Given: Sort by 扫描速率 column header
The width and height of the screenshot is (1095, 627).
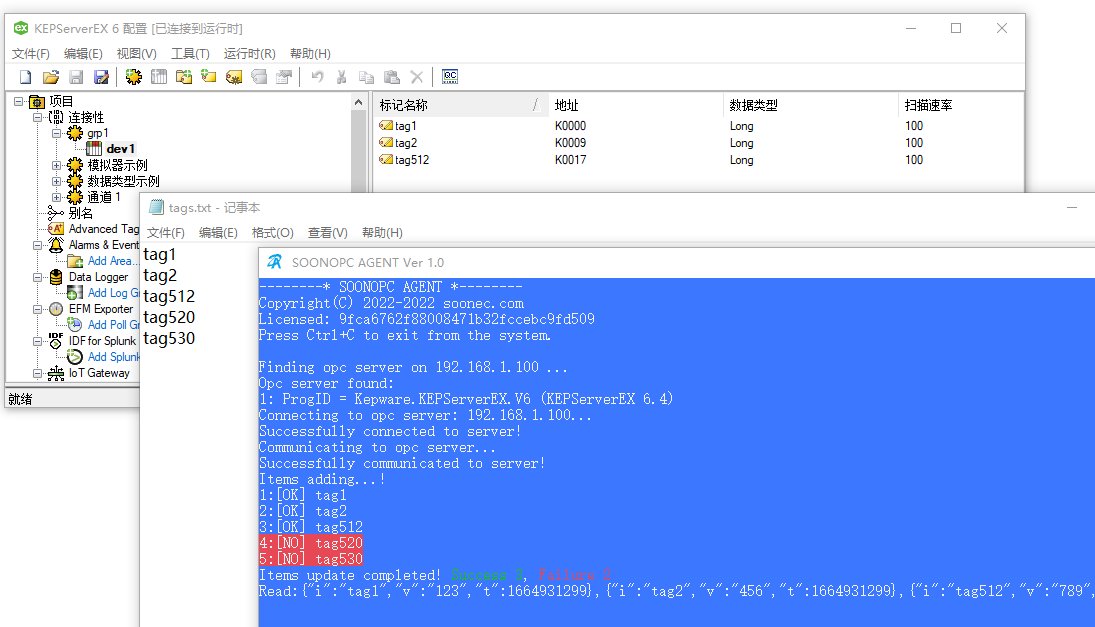Looking at the screenshot, I should pyautogui.click(x=961, y=105).
